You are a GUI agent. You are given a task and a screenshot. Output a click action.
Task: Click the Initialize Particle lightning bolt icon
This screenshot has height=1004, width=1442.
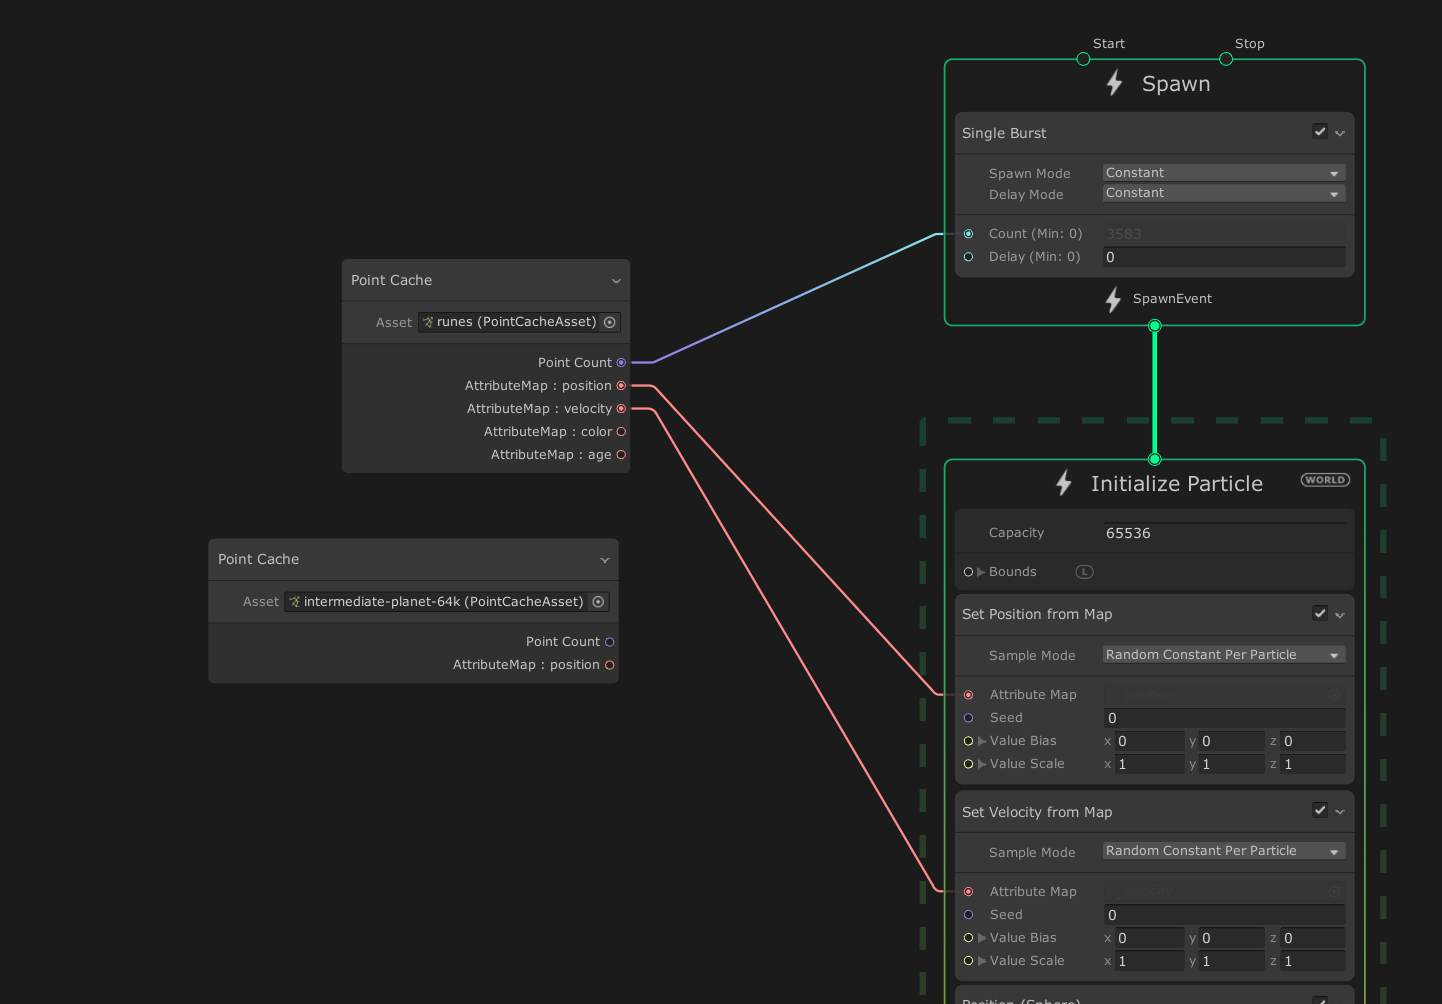click(1063, 483)
